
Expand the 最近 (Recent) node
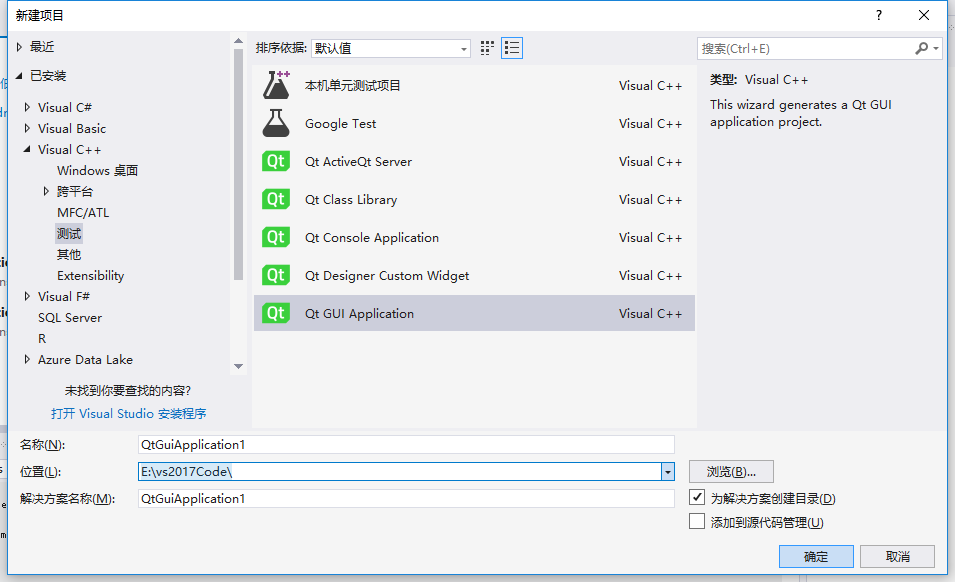(19, 47)
